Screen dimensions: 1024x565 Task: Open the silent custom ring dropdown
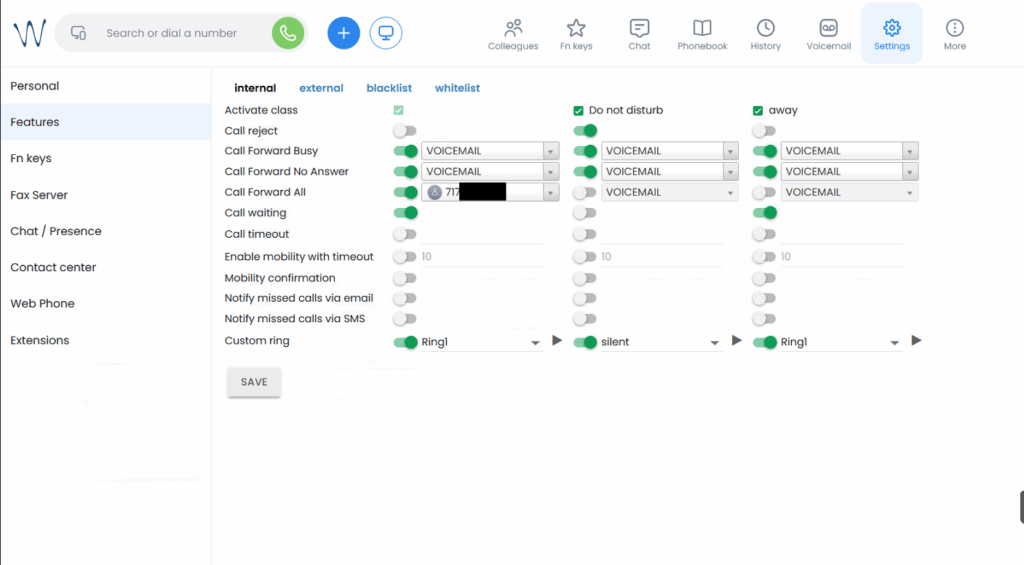pyautogui.click(x=714, y=342)
